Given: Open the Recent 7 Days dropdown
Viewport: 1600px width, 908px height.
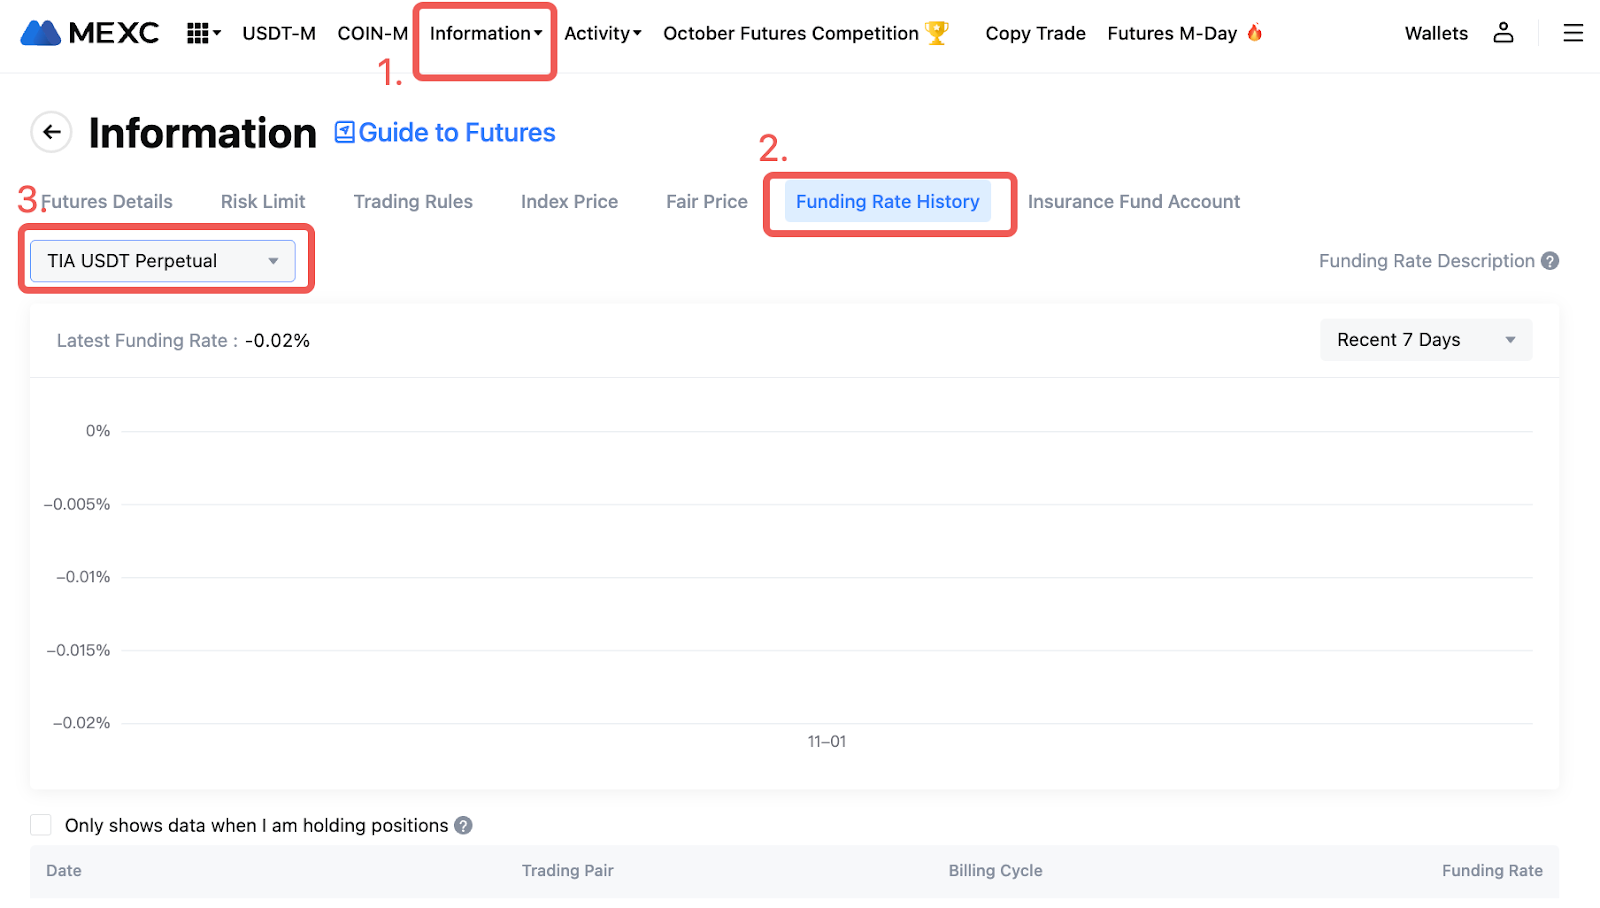Looking at the screenshot, I should (1425, 340).
